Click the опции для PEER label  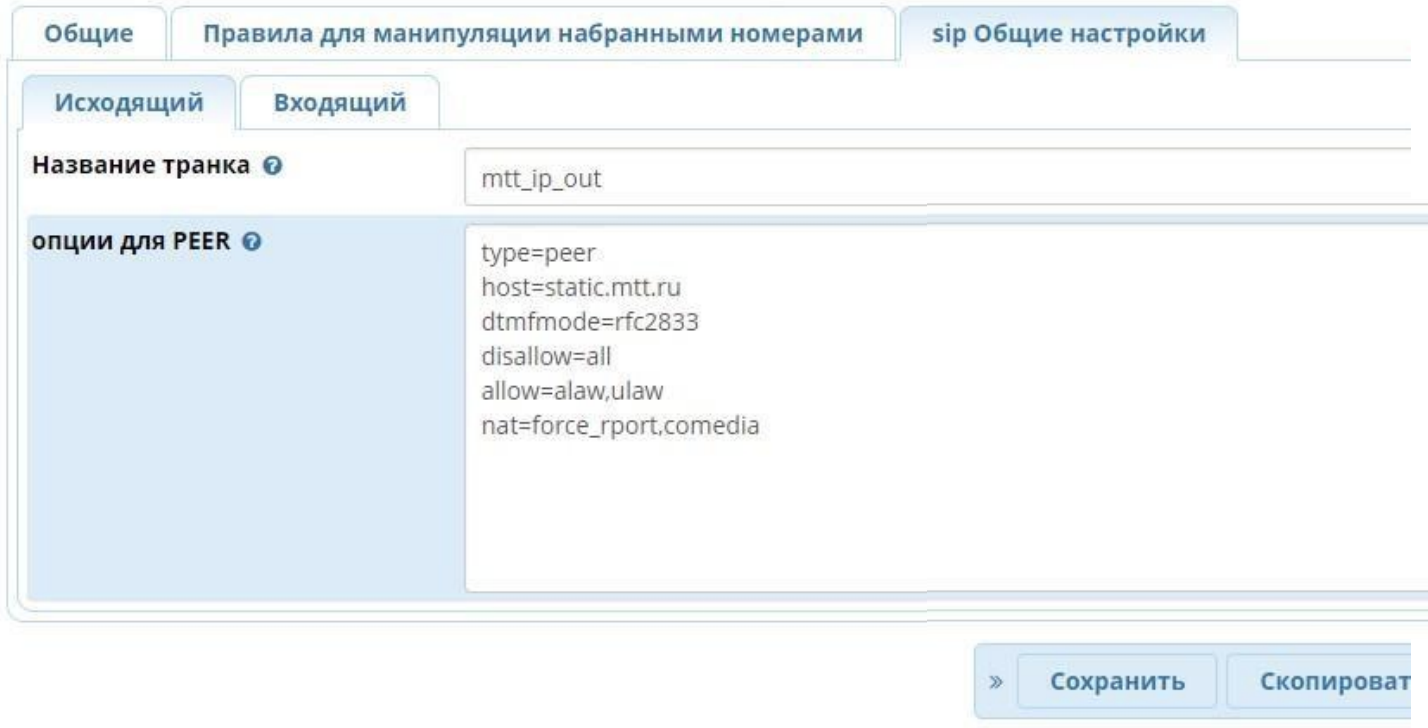[133, 241]
